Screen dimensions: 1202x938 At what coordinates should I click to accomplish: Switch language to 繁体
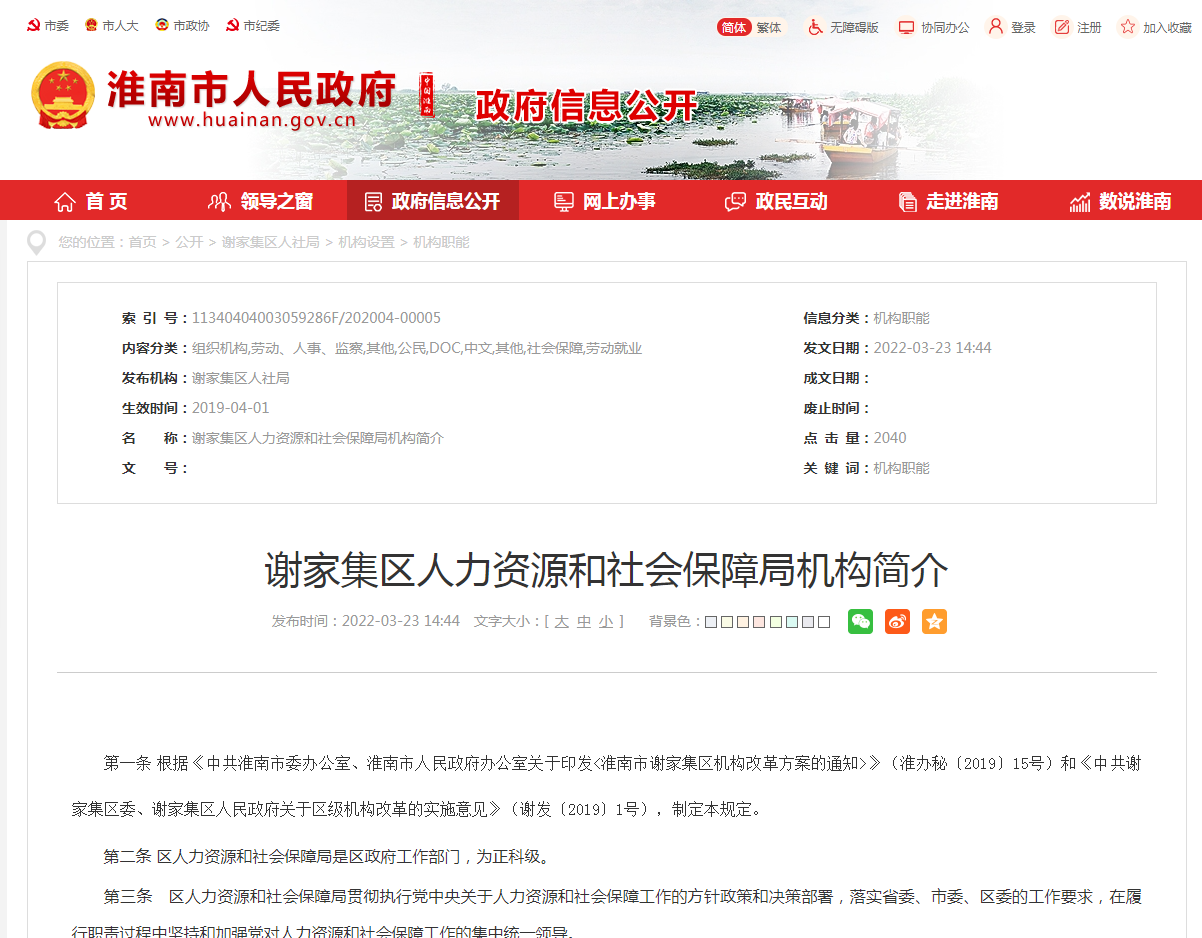[768, 27]
